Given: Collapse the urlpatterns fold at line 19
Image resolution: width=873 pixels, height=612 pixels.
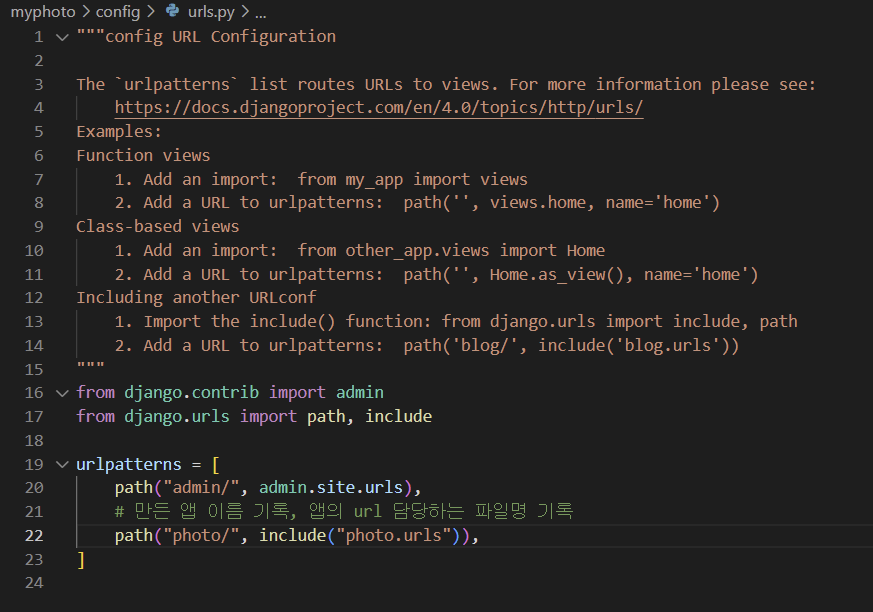Looking at the screenshot, I should click(x=62, y=464).
